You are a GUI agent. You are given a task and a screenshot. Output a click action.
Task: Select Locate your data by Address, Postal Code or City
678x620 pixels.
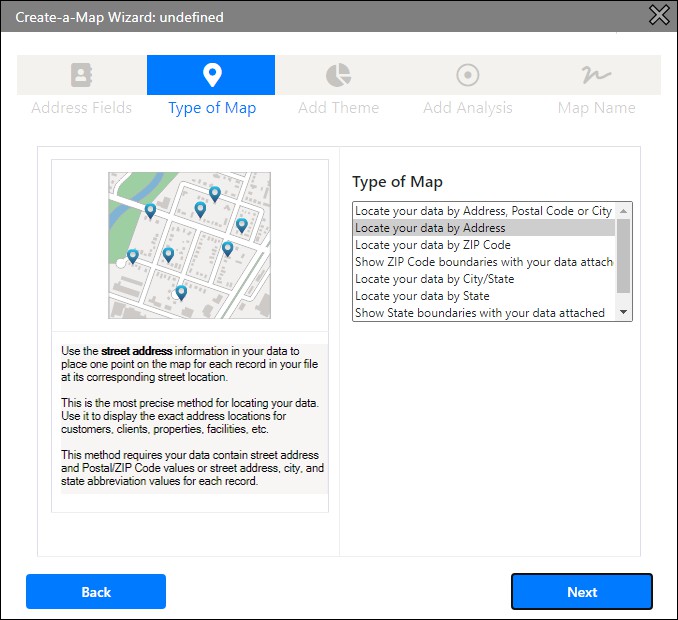point(483,211)
